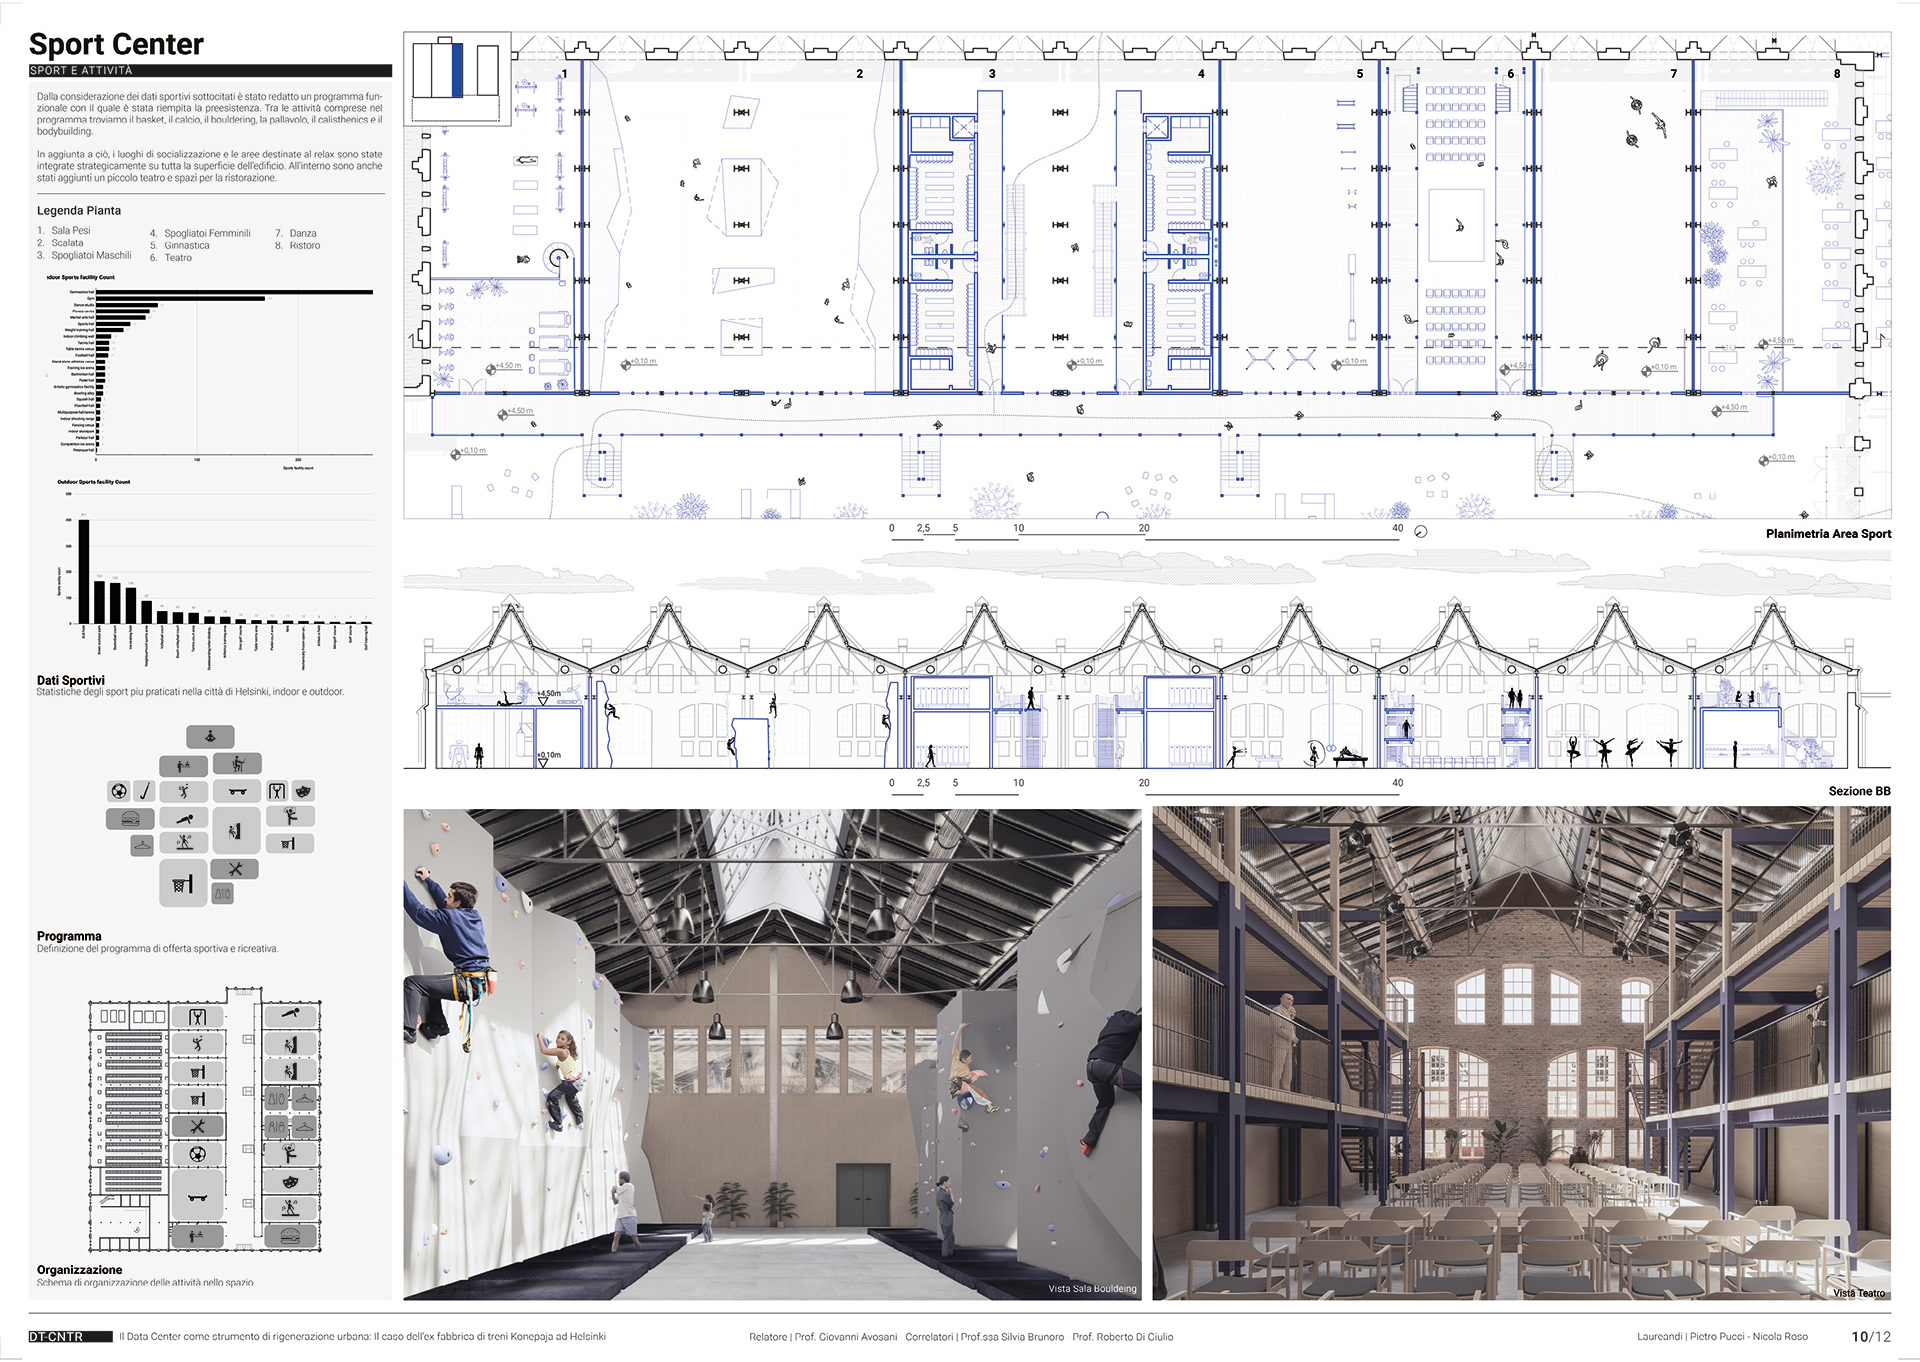Click the theatre interior render image

(x=1520, y=1053)
